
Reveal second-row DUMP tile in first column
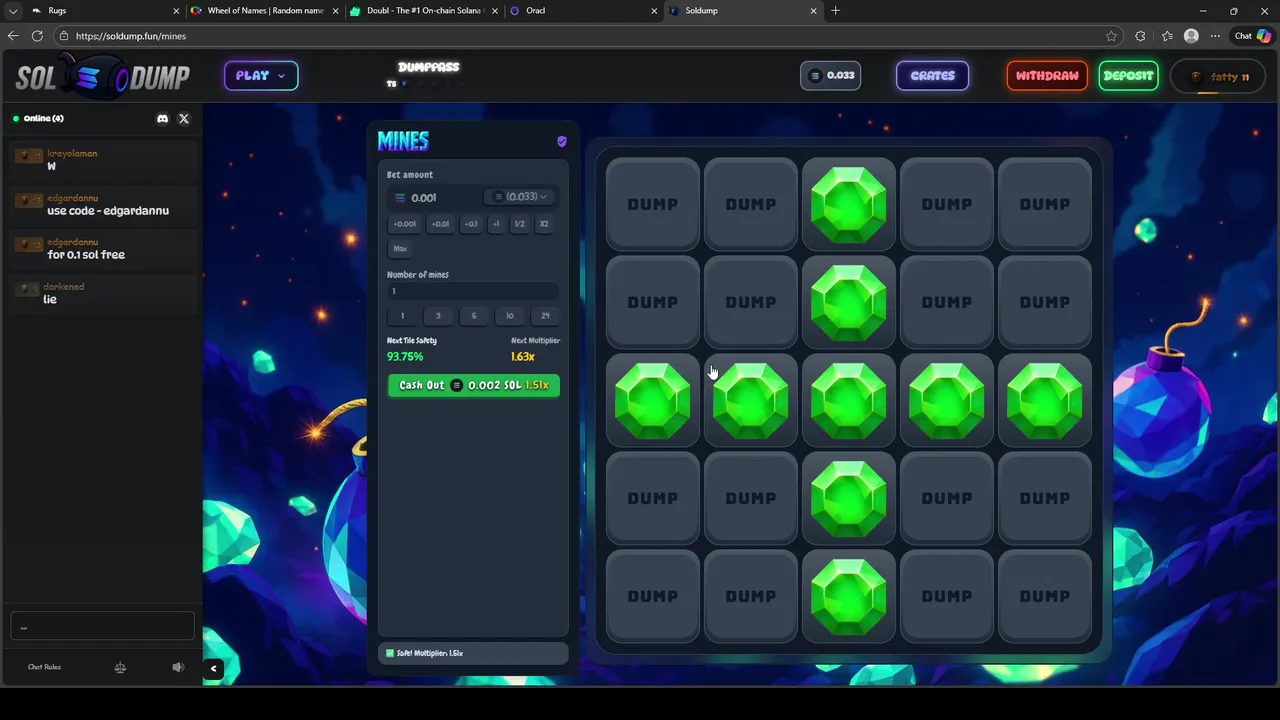(653, 302)
